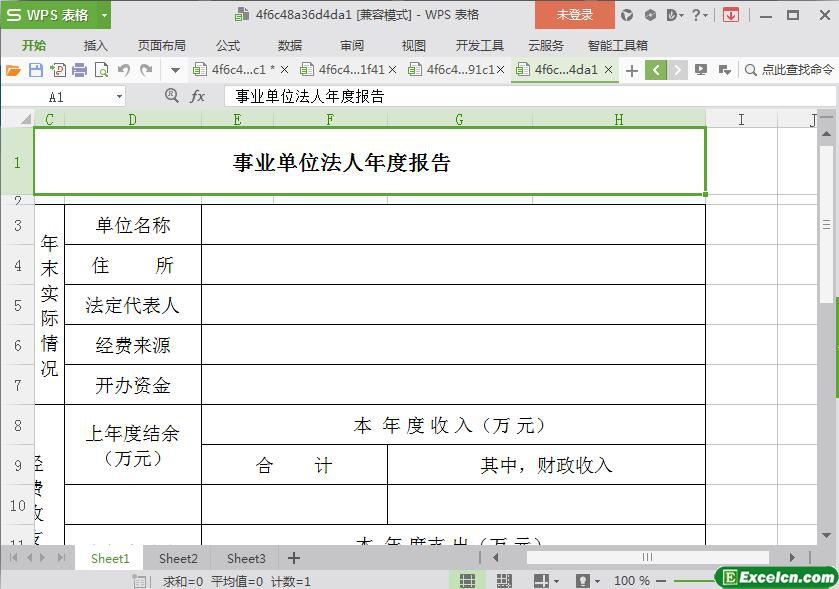This screenshot has height=589, width=839.
Task: Click the fx insert function icon
Action: (x=197, y=96)
